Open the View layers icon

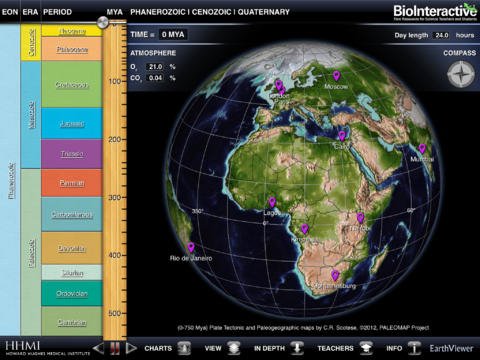(234, 348)
